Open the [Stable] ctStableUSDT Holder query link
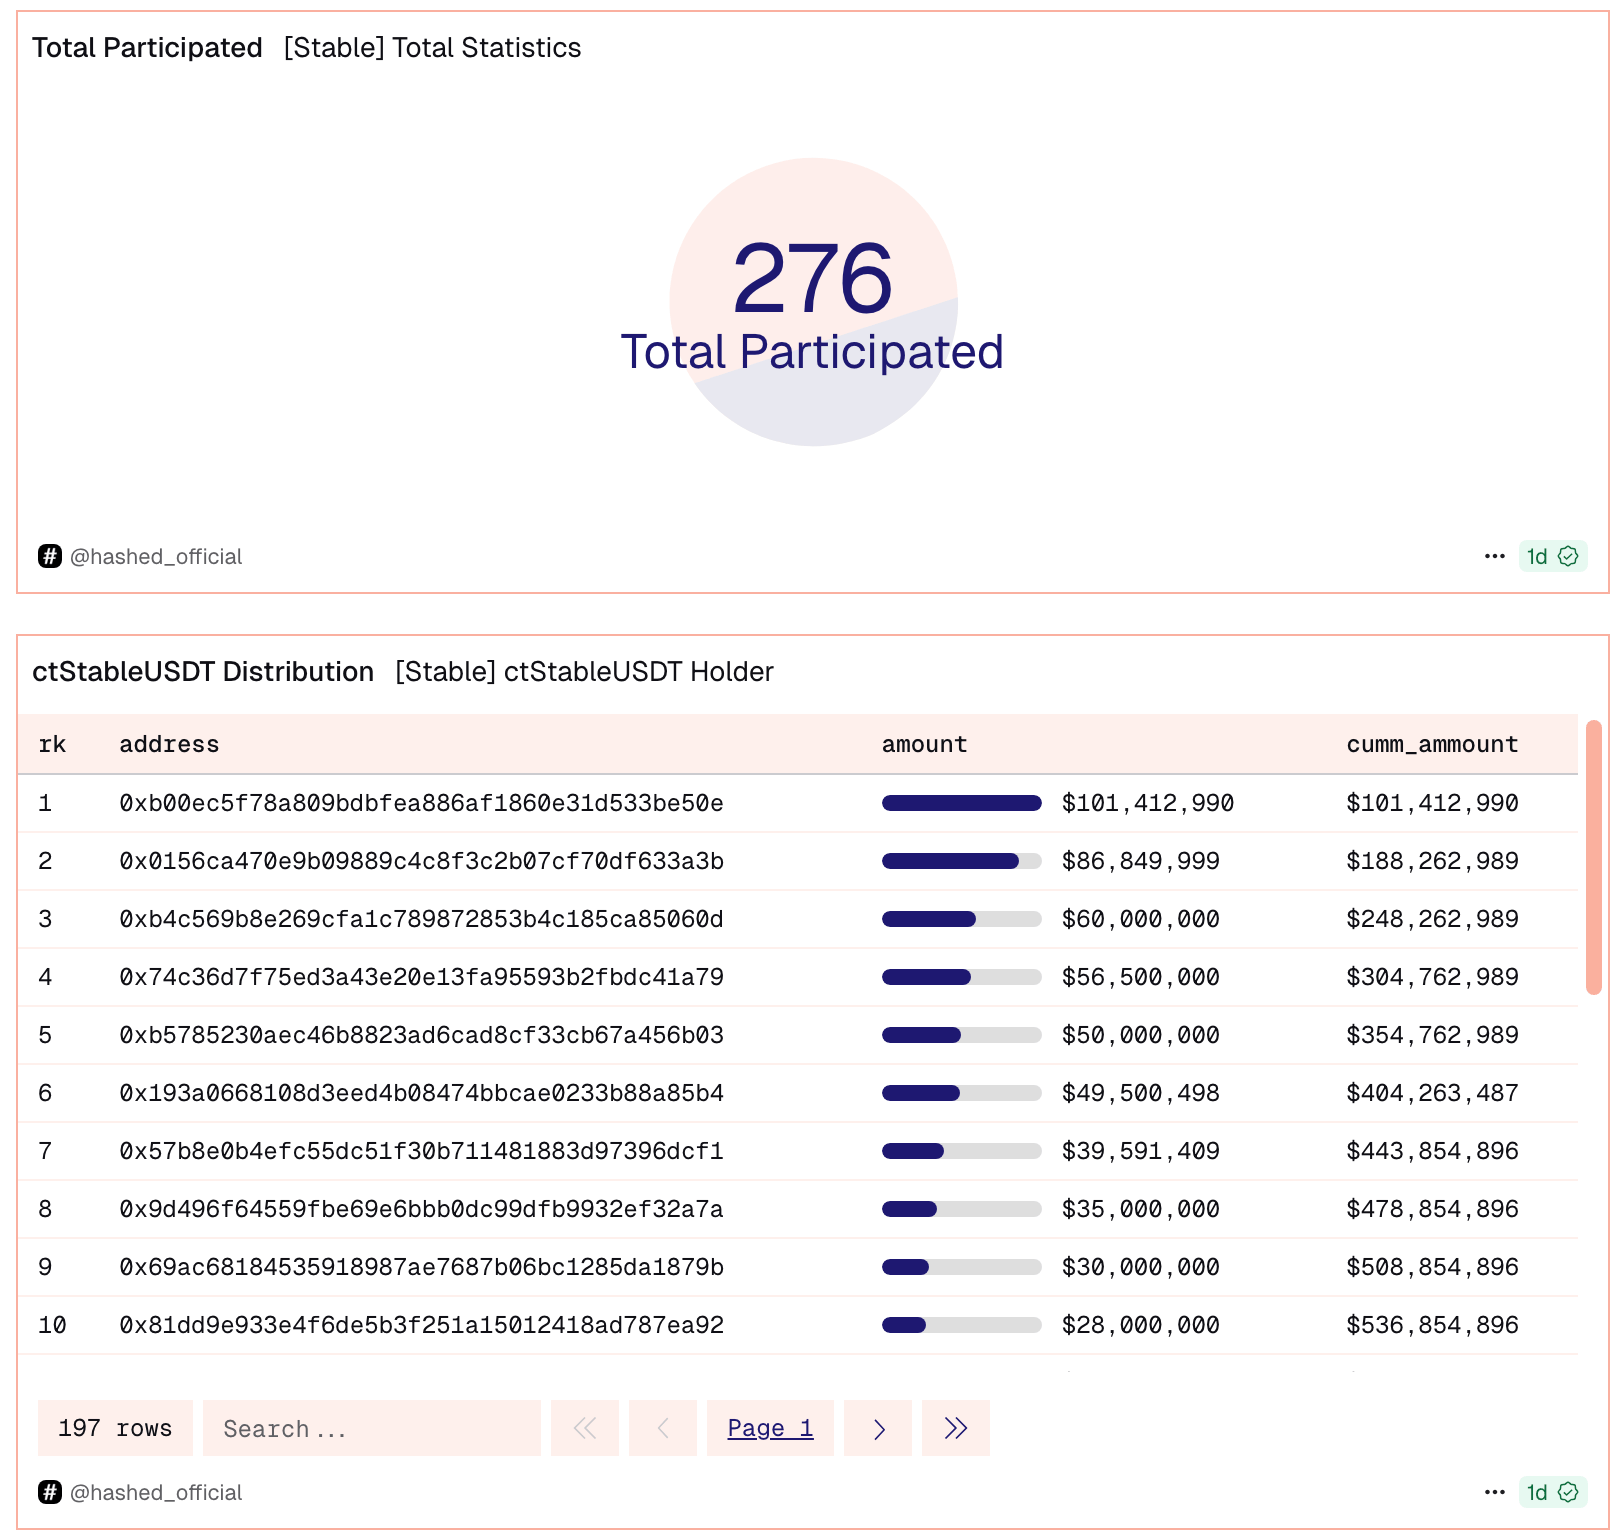The image size is (1624, 1538). point(584,672)
